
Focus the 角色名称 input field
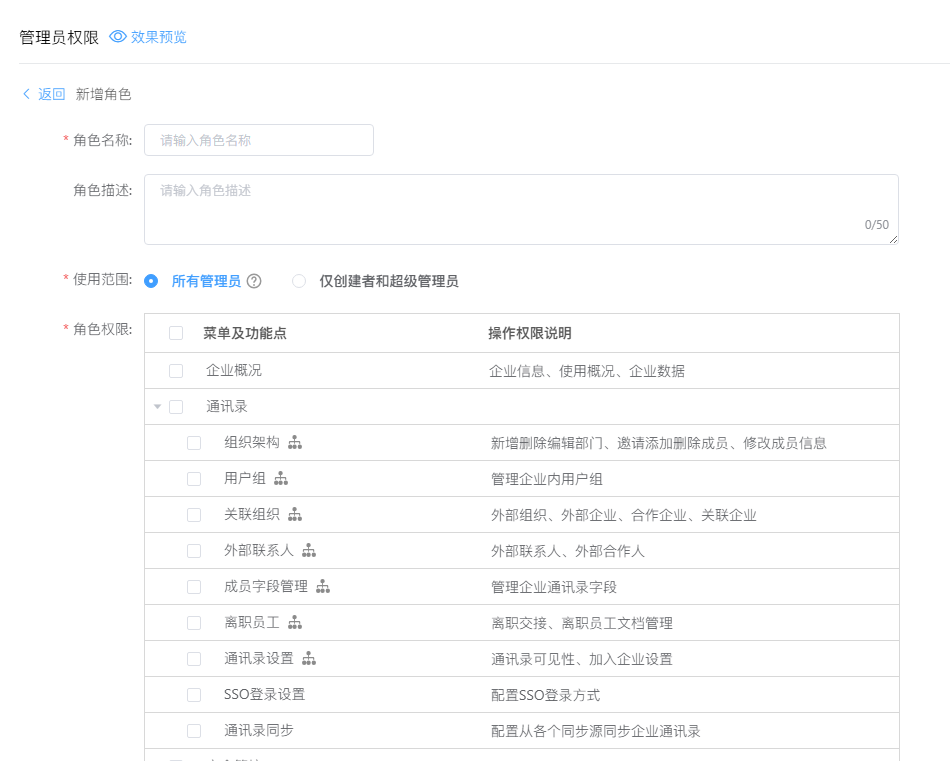(259, 140)
